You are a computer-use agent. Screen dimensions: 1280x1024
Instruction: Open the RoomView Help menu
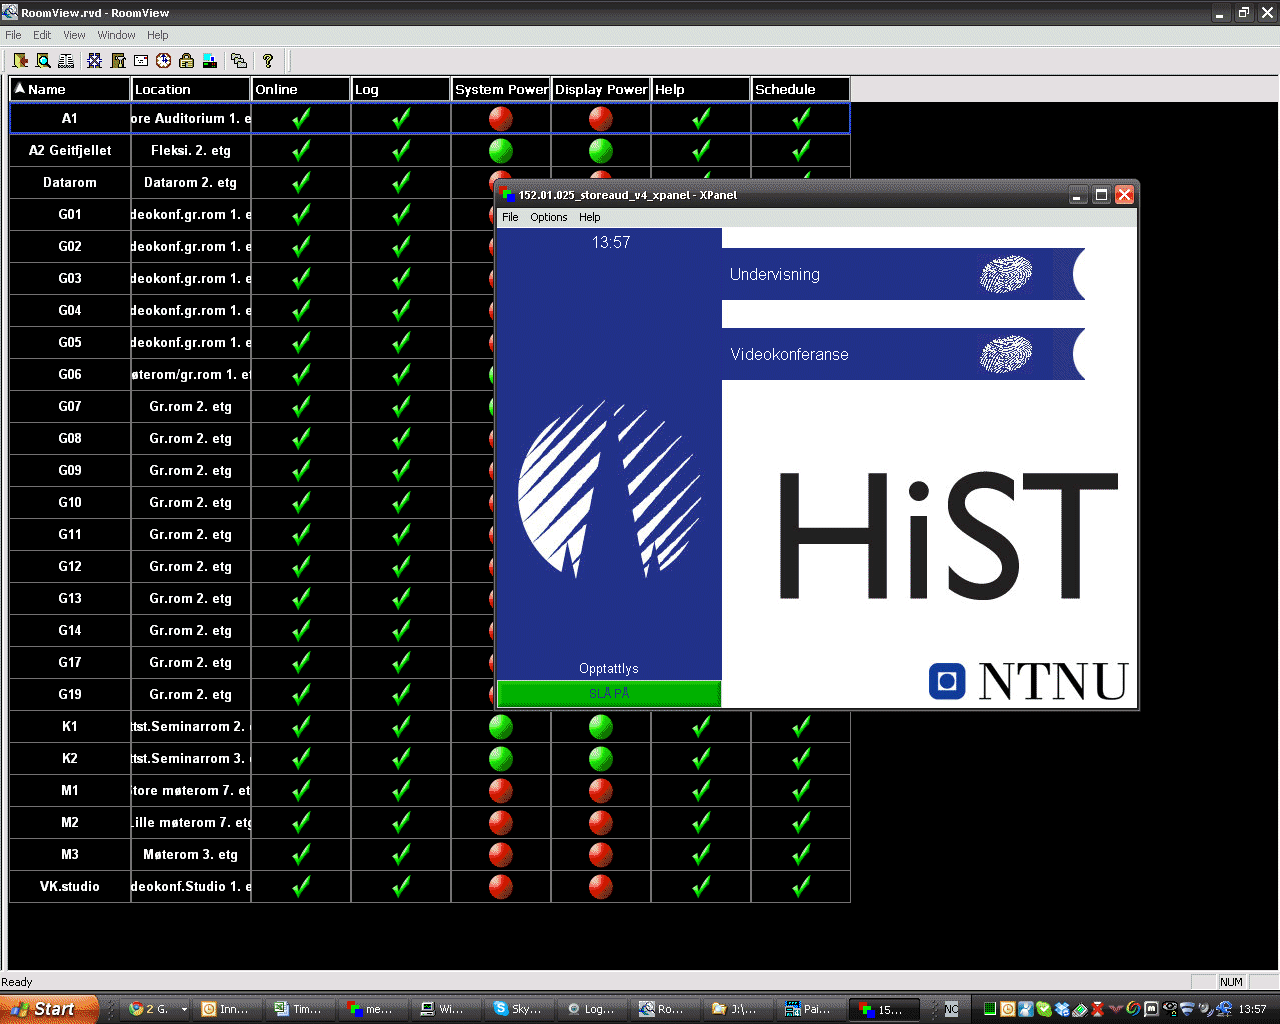pos(158,35)
